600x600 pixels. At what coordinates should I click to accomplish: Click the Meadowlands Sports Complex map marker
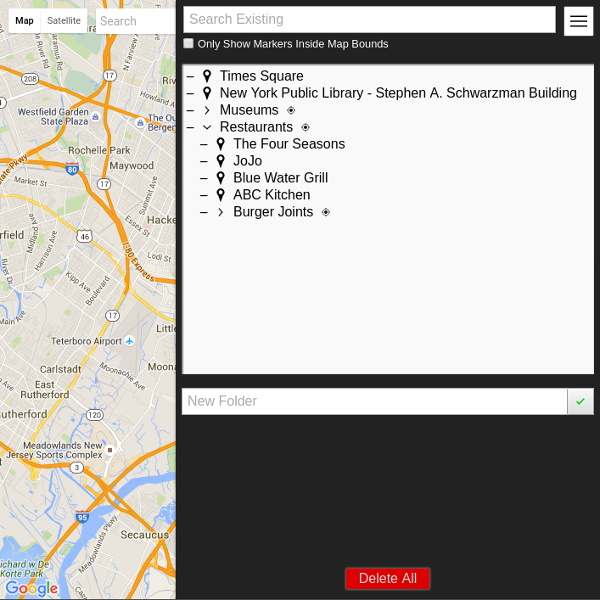(x=110, y=450)
